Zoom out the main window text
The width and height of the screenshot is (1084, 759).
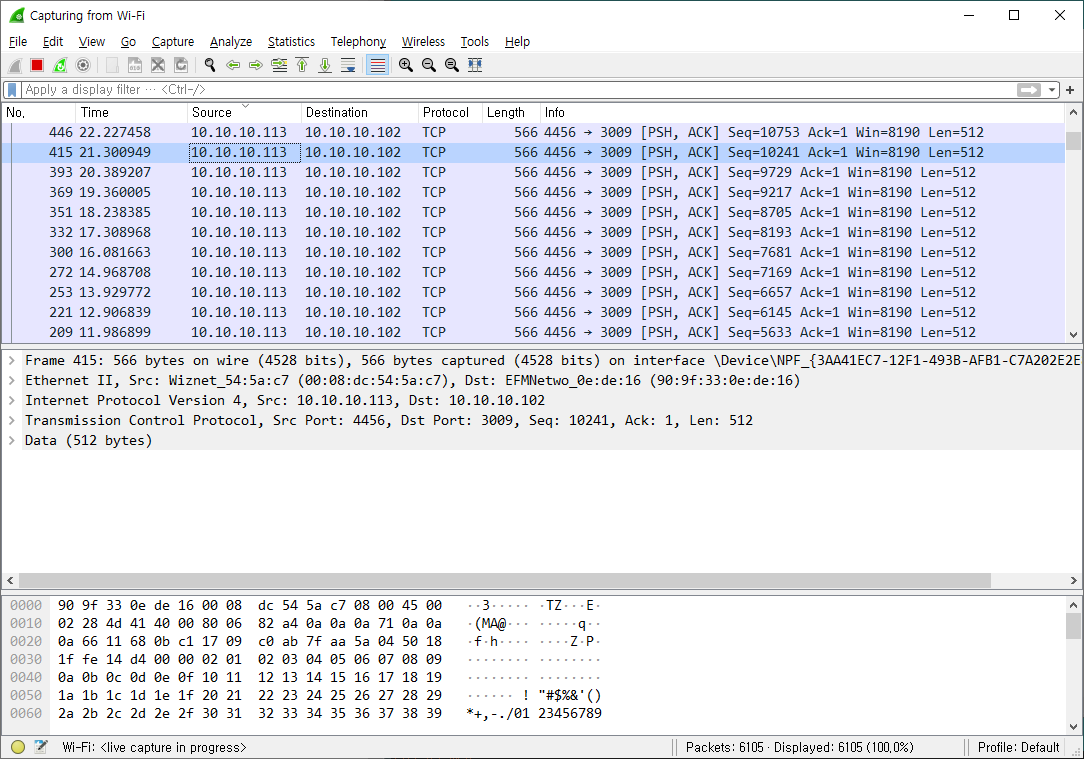(429, 65)
